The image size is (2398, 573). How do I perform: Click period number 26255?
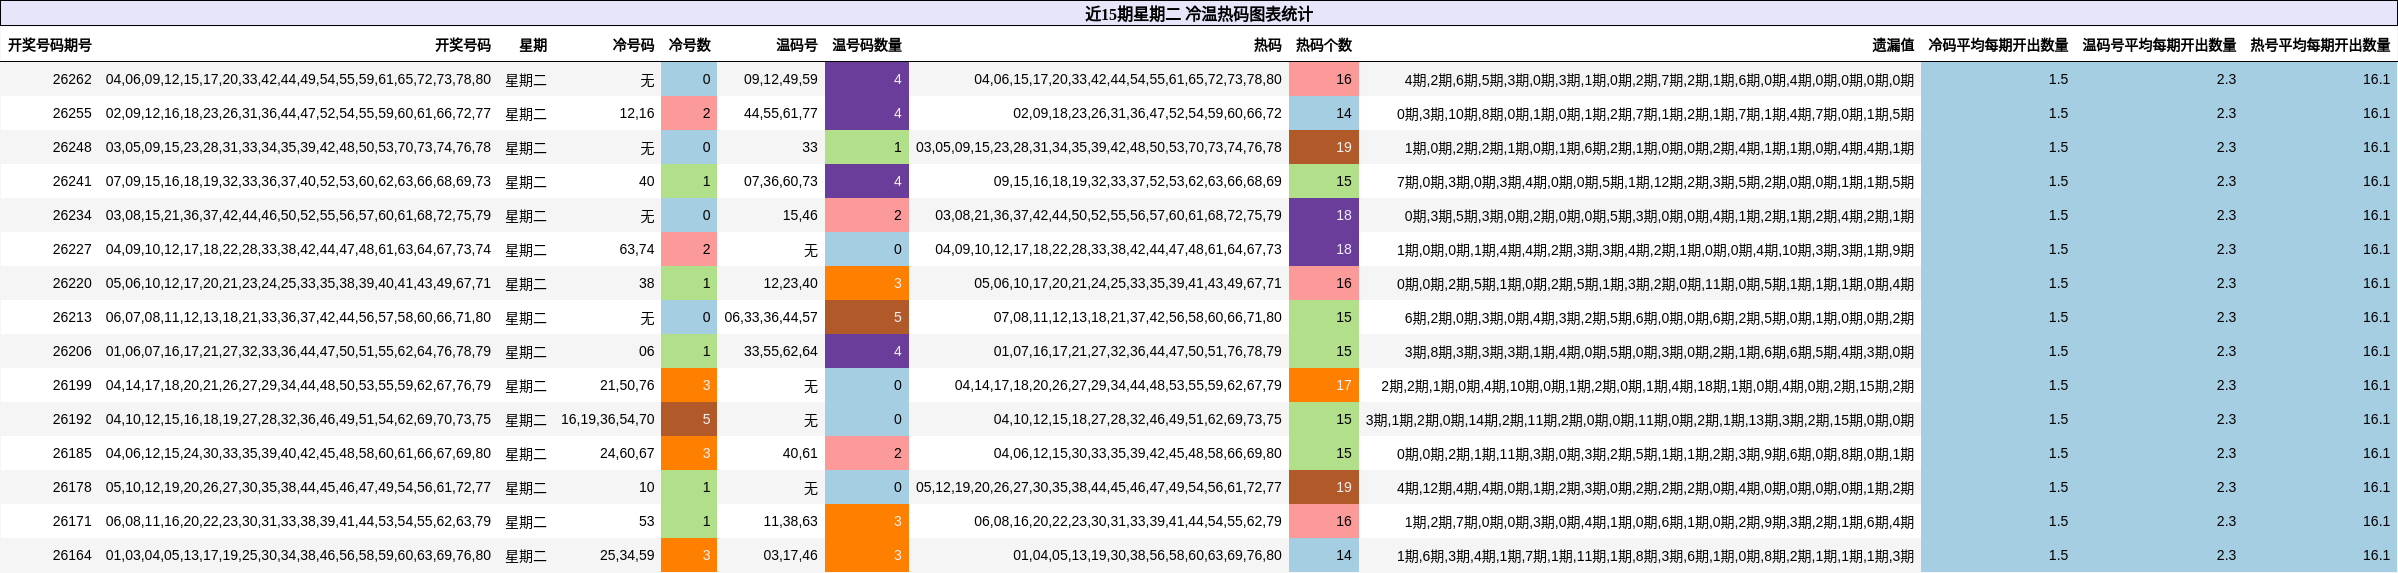pos(72,113)
